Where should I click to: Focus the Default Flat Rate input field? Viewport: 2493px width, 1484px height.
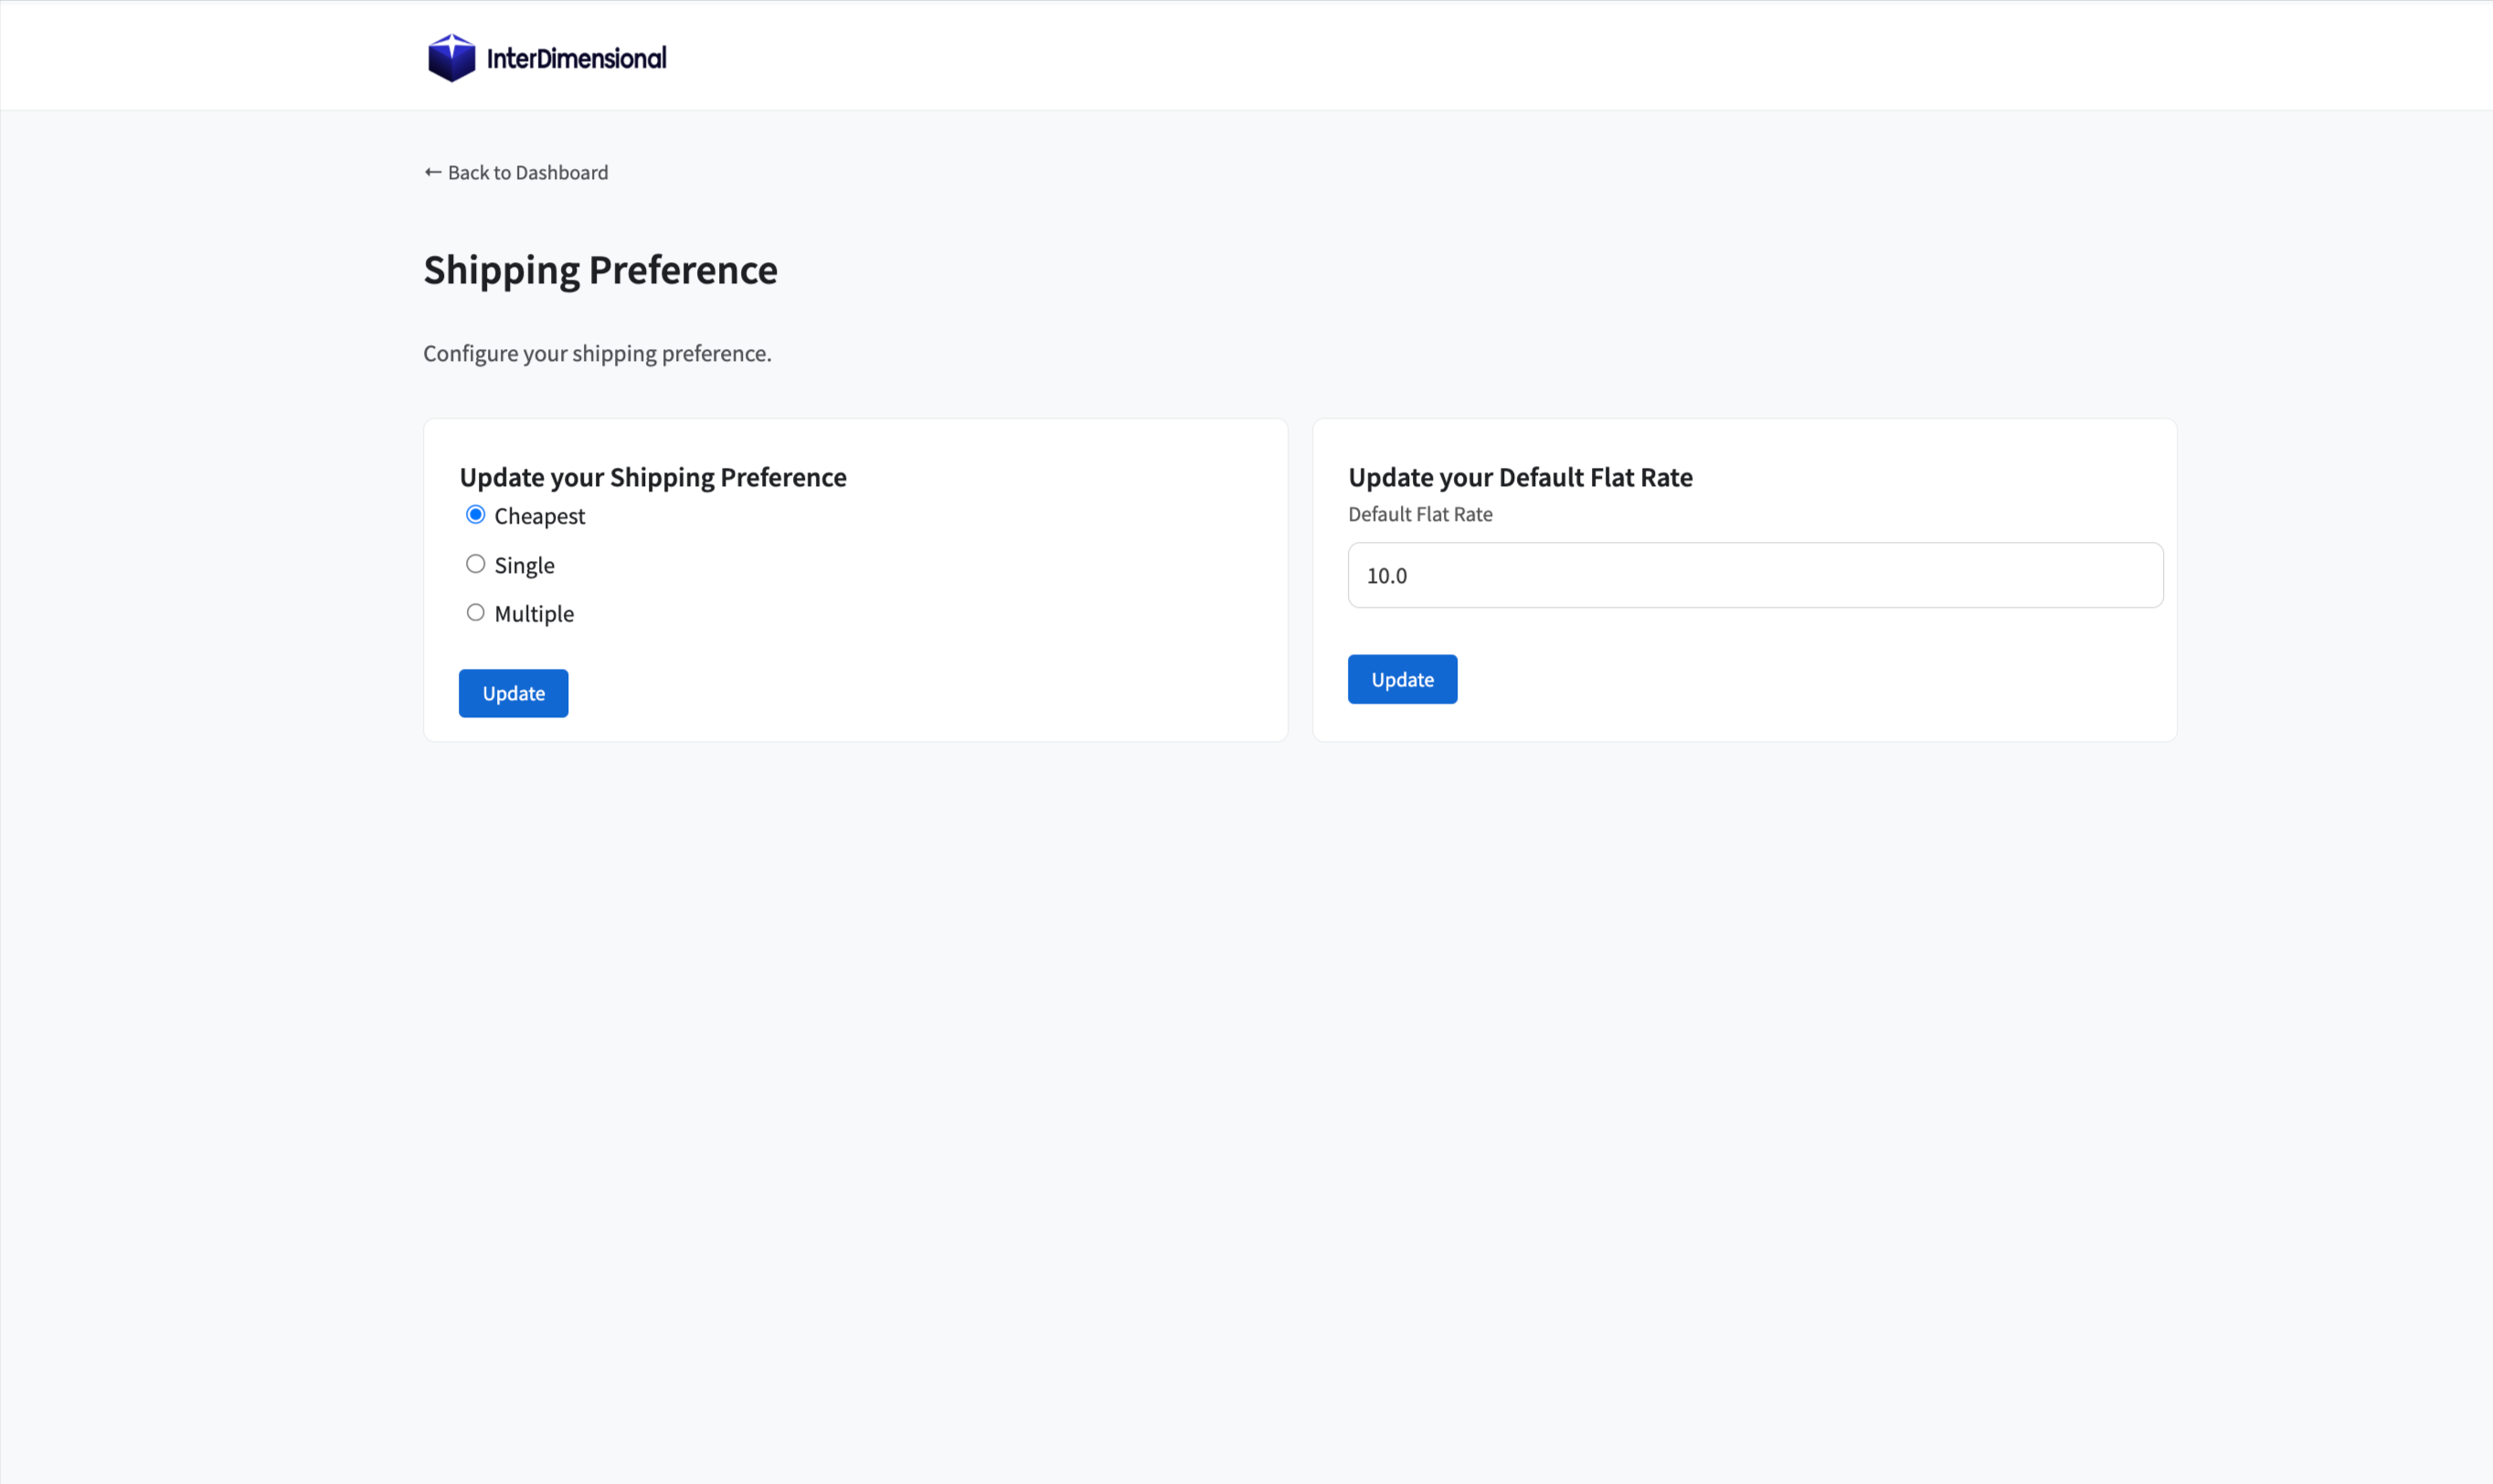click(1755, 575)
